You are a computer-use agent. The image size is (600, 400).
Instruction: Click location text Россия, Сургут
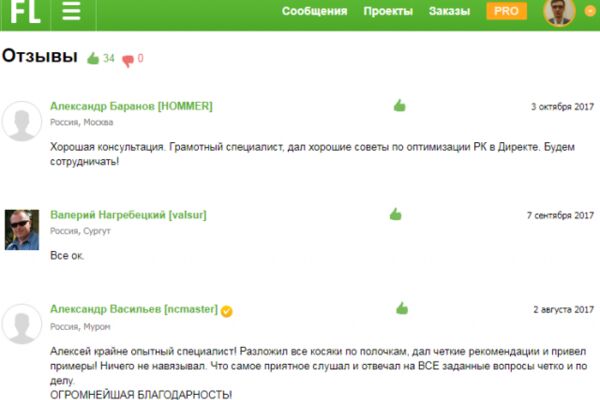tap(80, 231)
